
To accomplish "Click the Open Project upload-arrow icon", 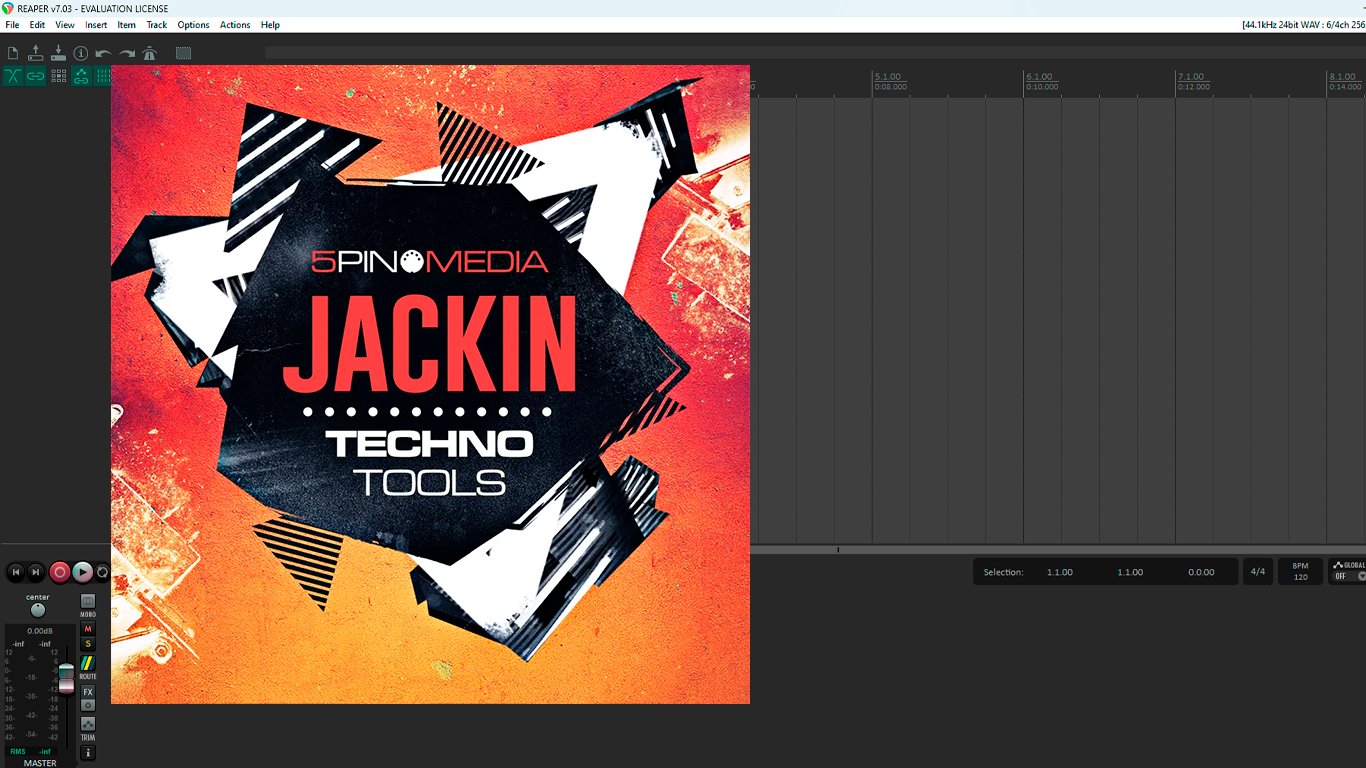I will point(36,53).
